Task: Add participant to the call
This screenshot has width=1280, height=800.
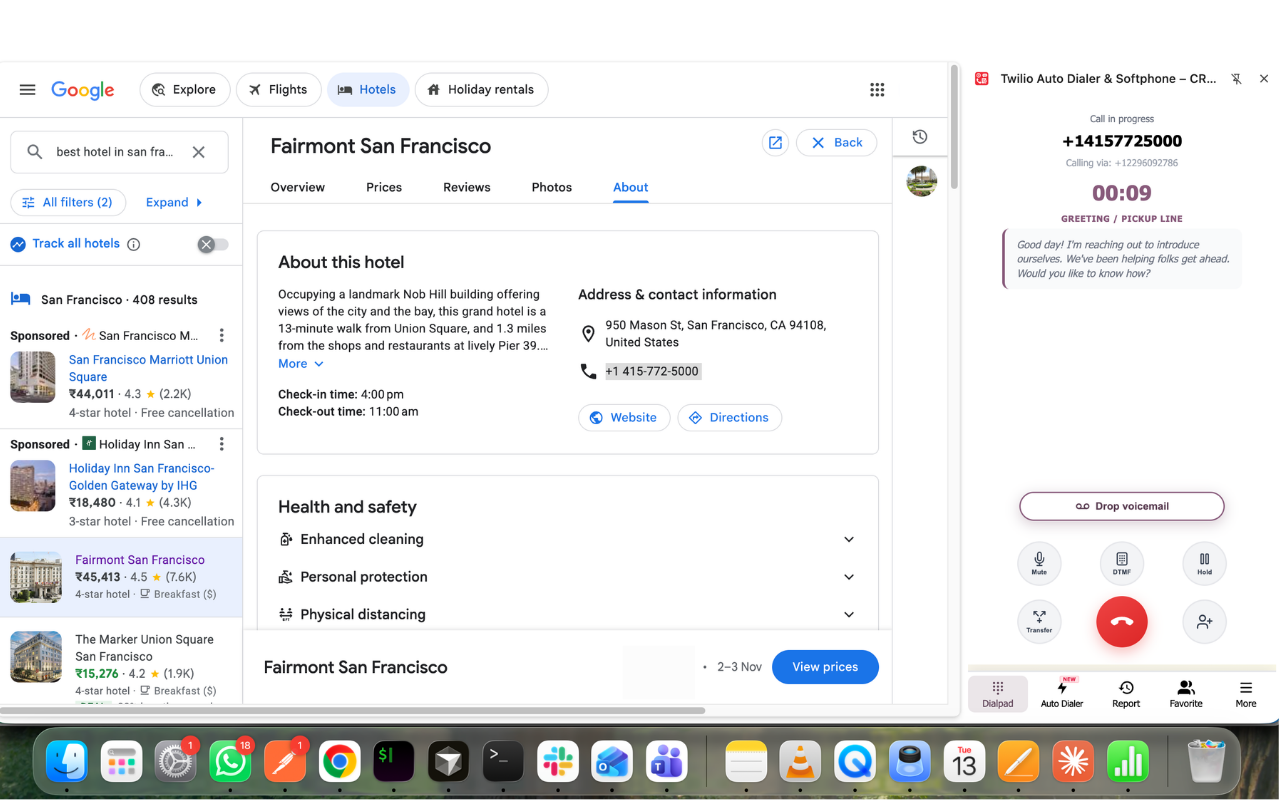Action: 1204,621
